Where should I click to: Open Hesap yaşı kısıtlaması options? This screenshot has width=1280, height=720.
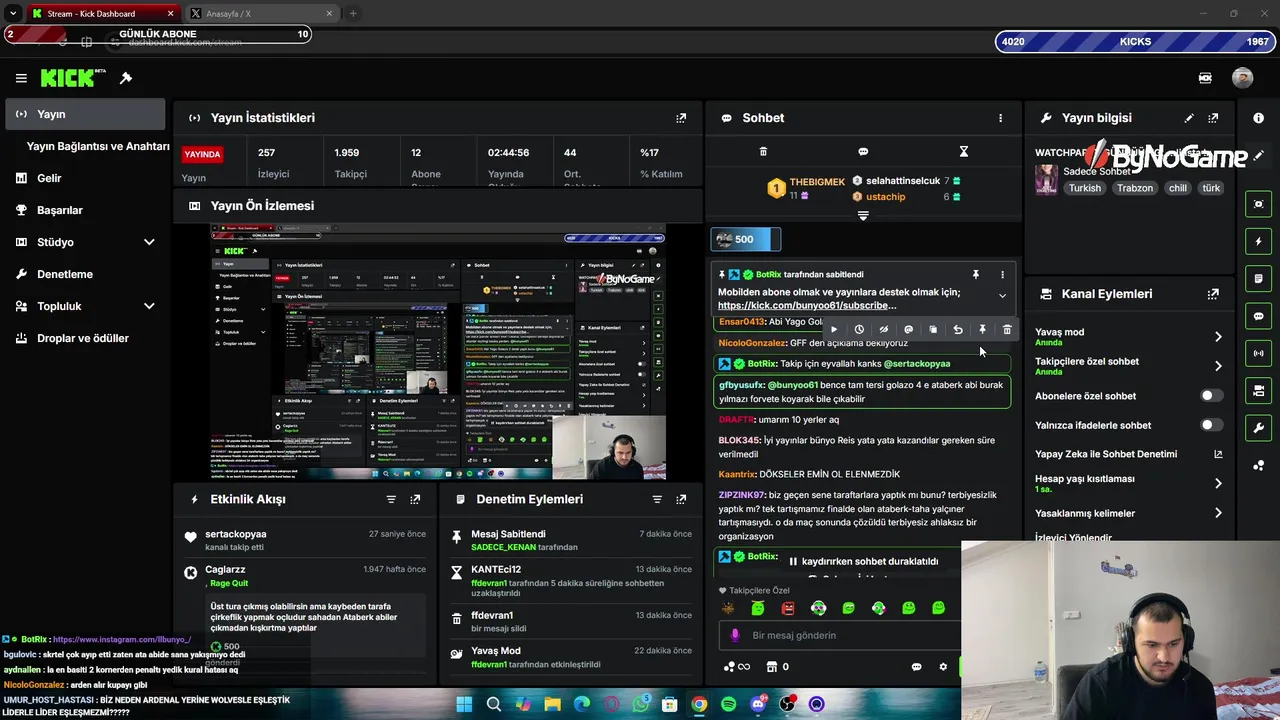tap(1127, 483)
